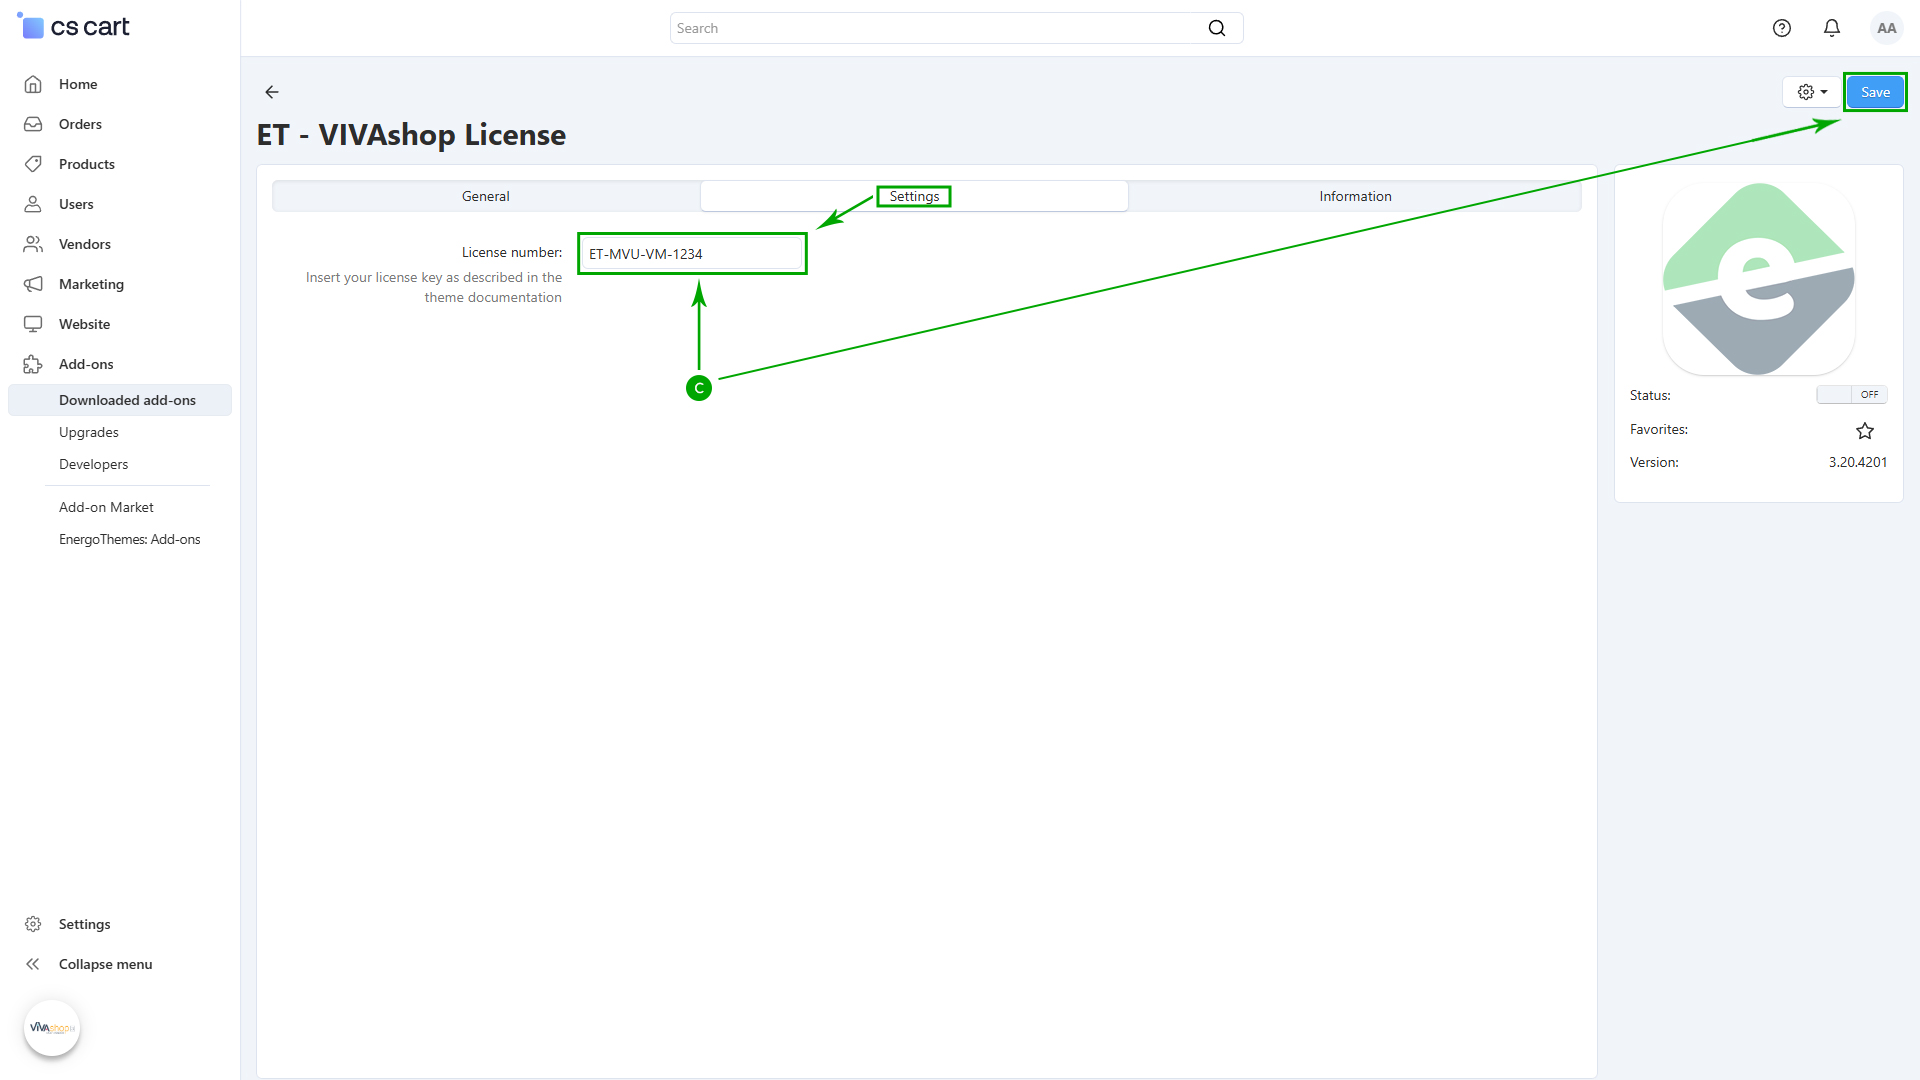Click the cs cart logo
Viewport: 1920px width, 1080px height.
[x=75, y=27]
